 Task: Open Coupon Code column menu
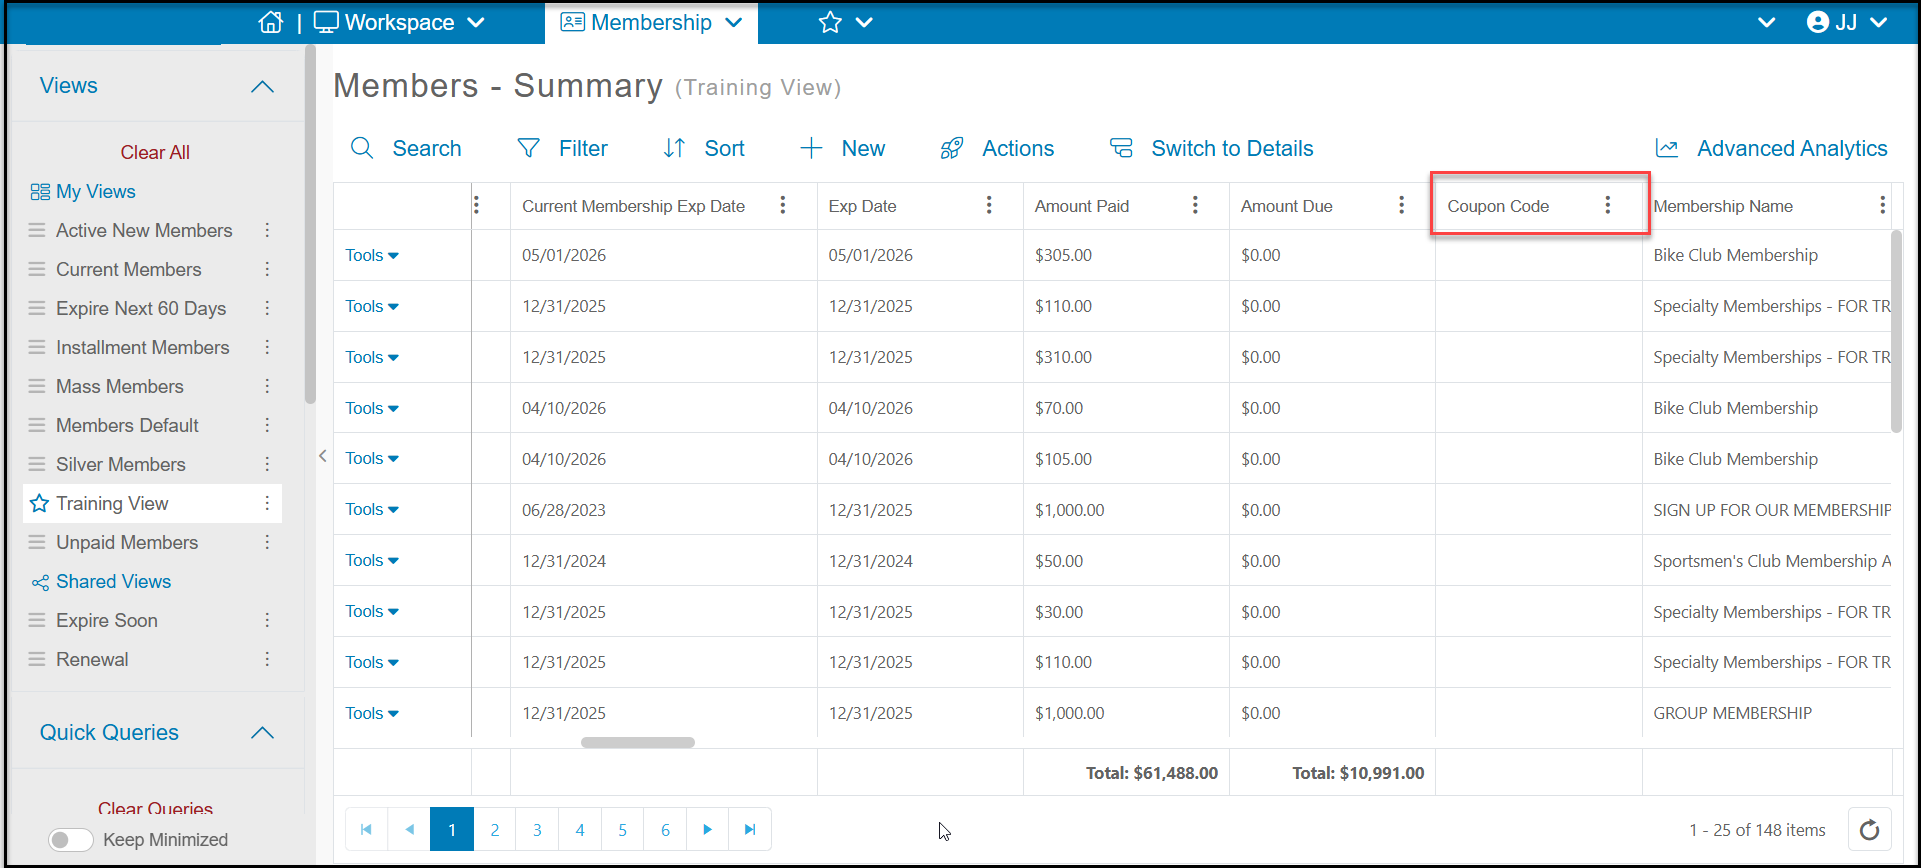pos(1607,205)
